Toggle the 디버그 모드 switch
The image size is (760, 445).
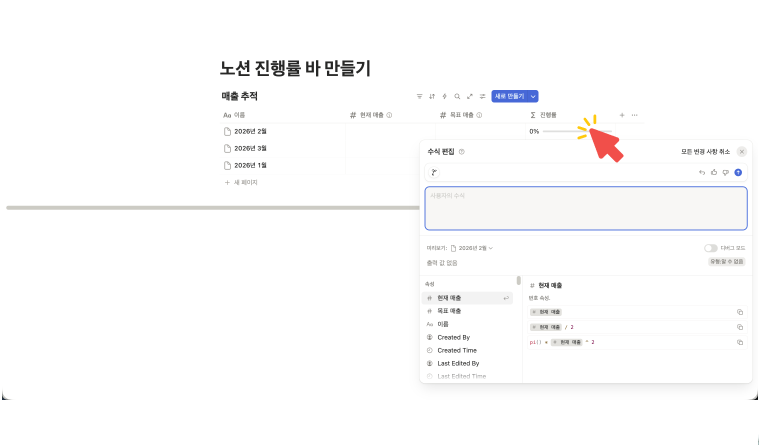pos(711,248)
